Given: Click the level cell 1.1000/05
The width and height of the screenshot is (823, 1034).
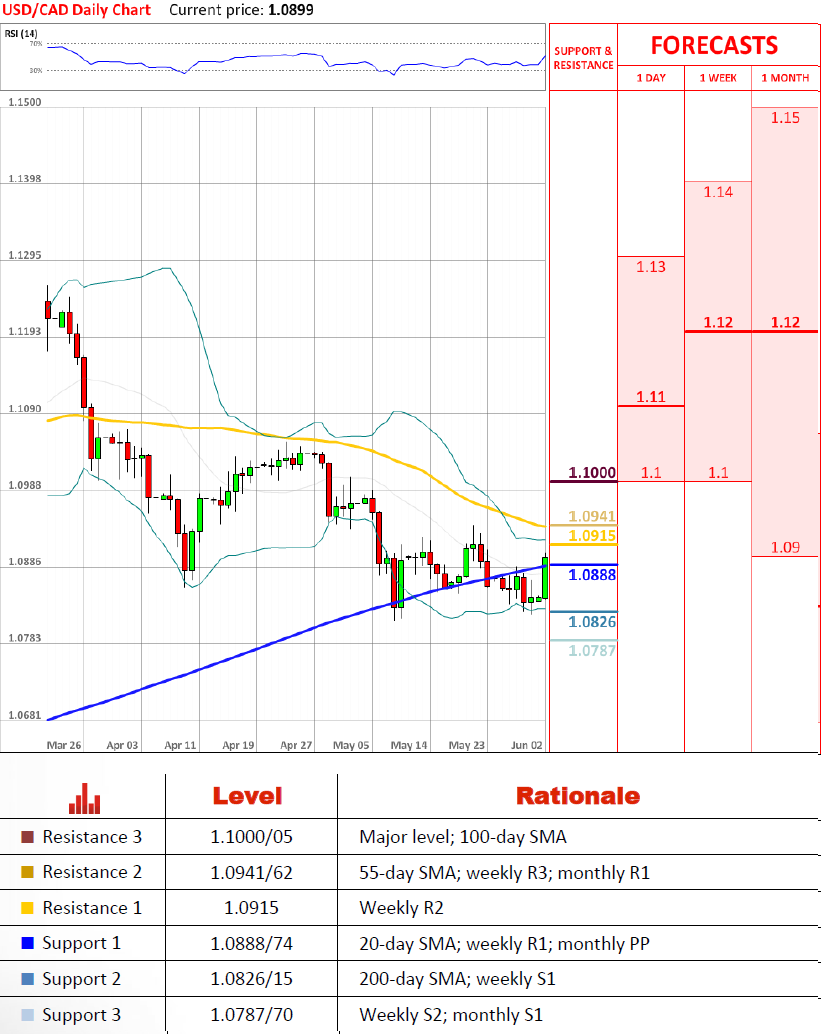Looking at the screenshot, I should 251,837.
